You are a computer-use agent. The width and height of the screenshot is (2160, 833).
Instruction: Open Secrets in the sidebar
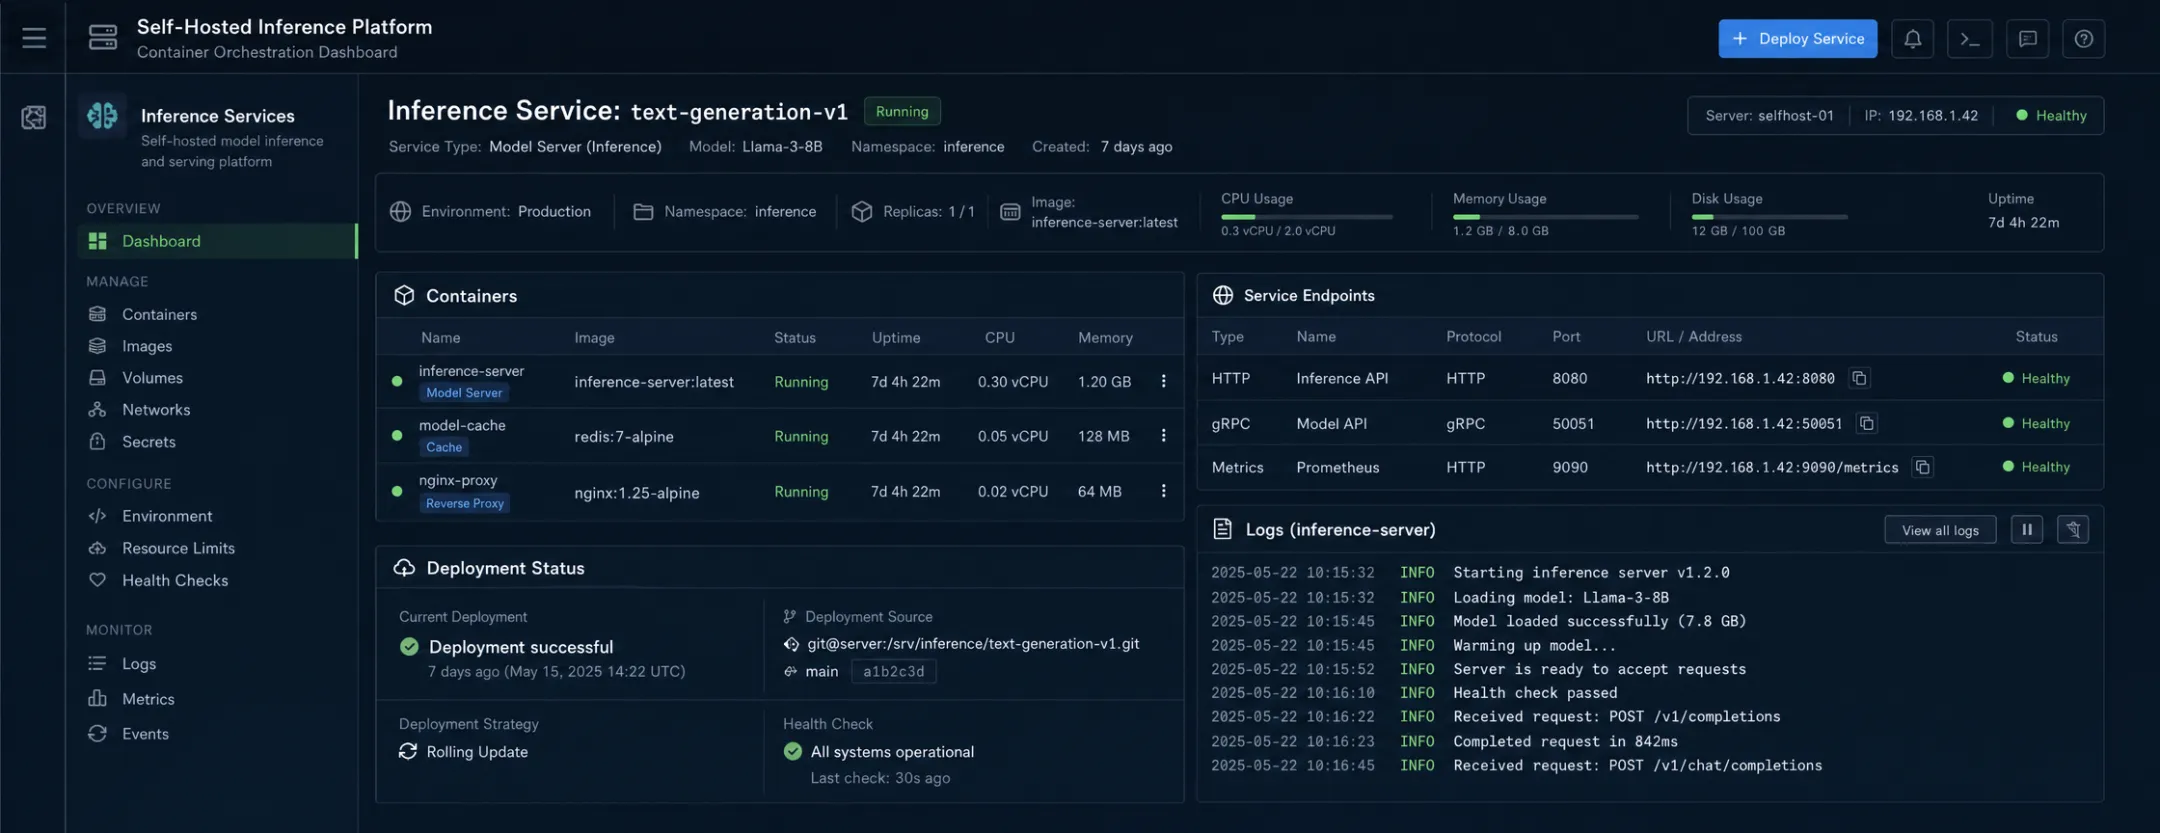pos(132,442)
